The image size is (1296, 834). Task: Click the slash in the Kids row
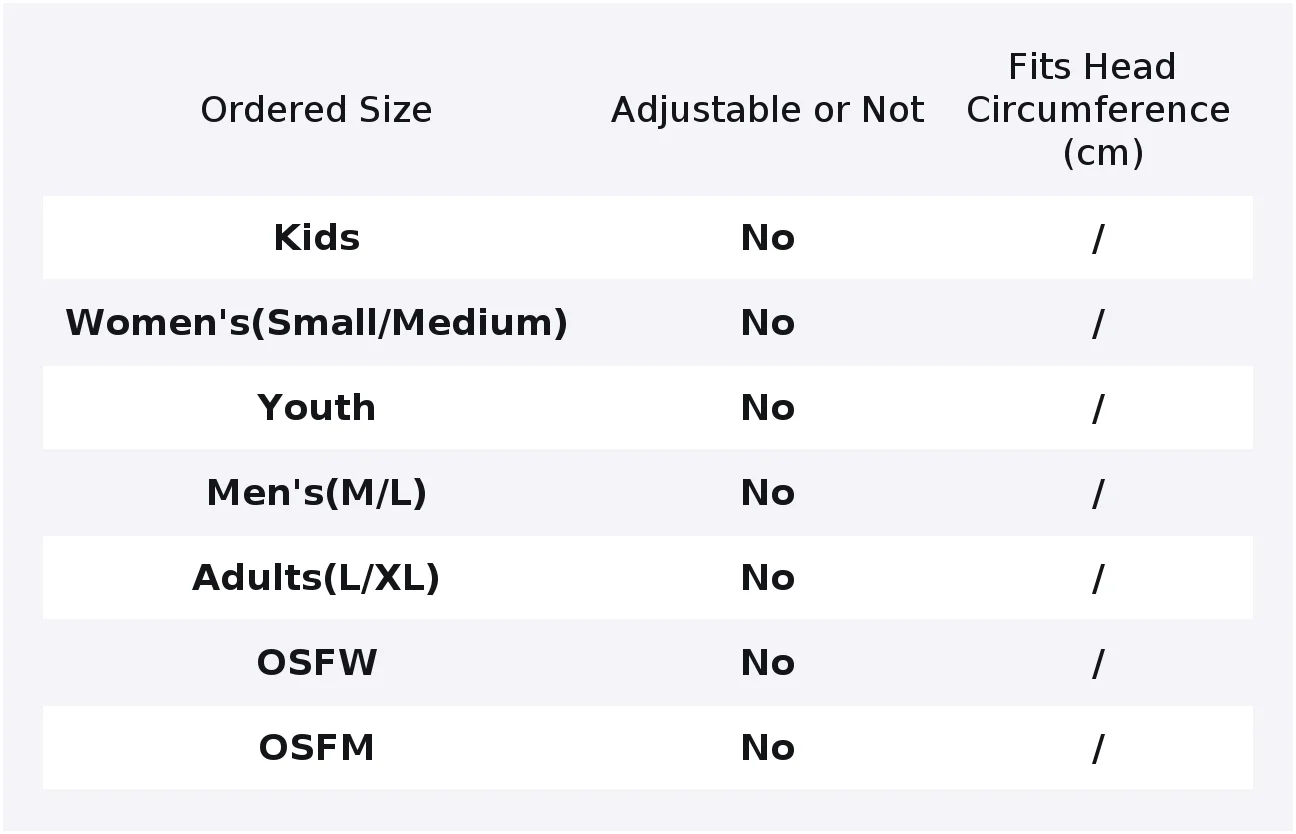[1098, 238]
